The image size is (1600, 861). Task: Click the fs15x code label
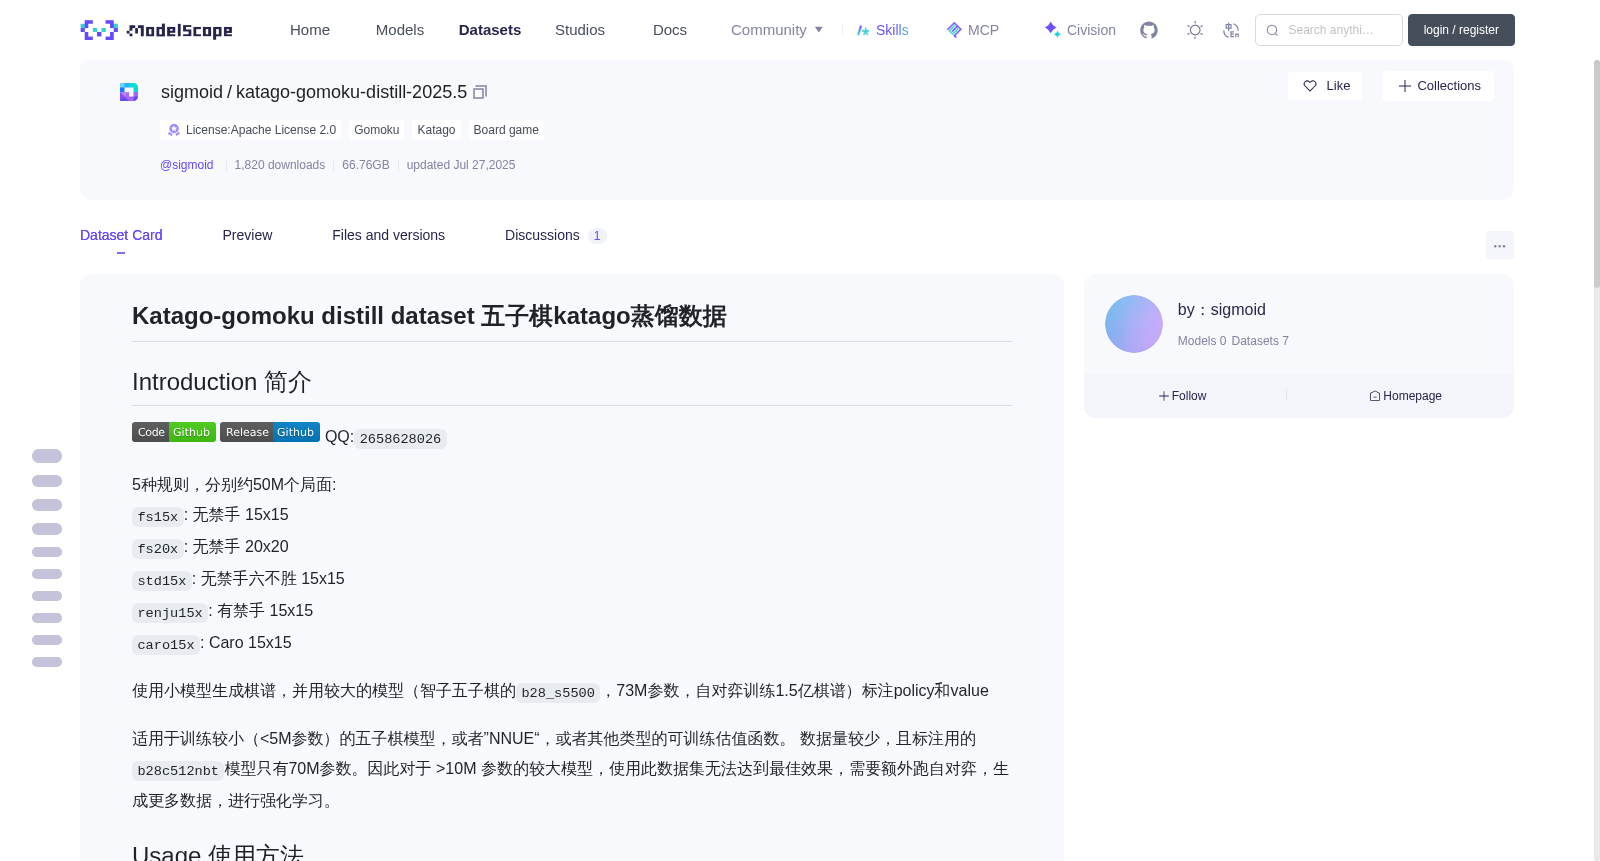point(158,517)
